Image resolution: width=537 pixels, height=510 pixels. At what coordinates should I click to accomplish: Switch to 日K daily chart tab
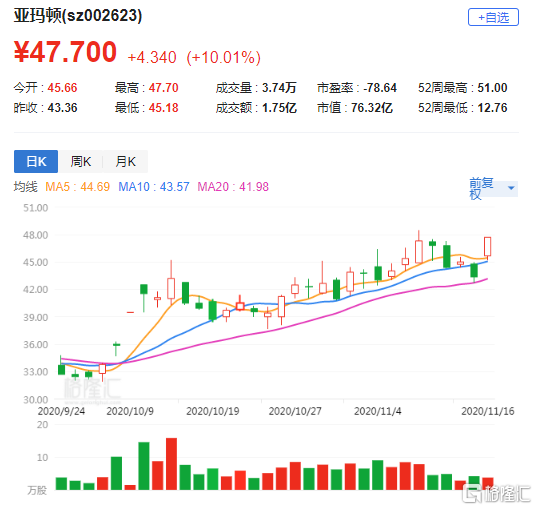(x=36, y=161)
